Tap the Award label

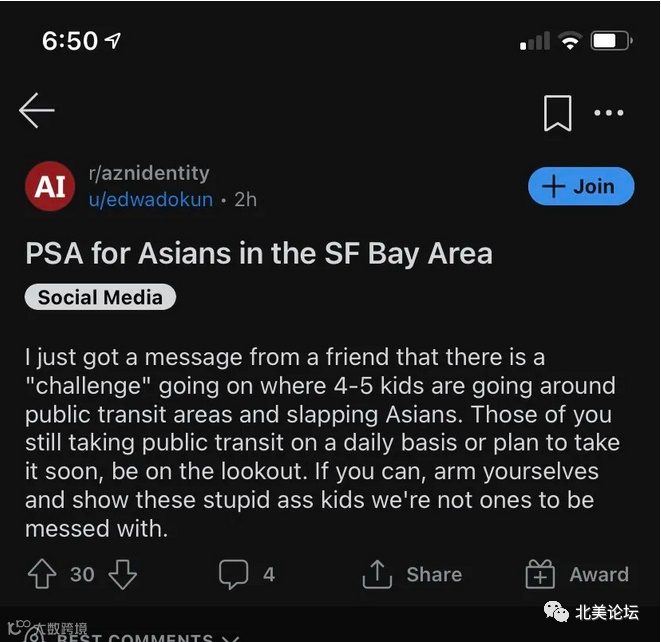[599, 575]
